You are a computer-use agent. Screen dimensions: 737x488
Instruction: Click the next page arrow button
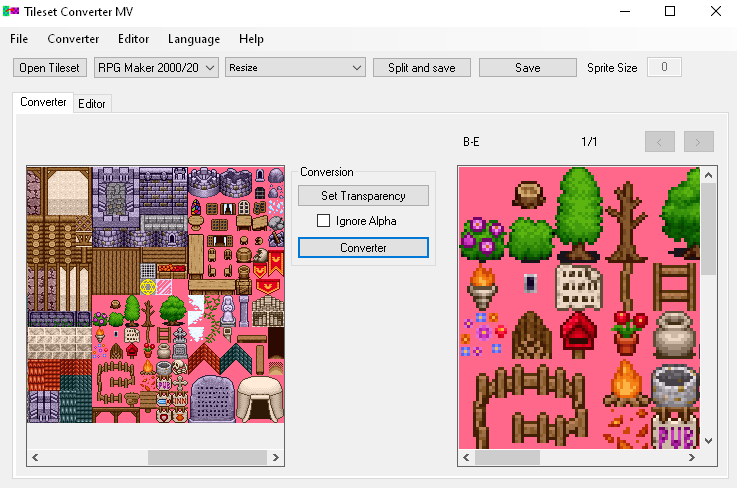pos(699,141)
